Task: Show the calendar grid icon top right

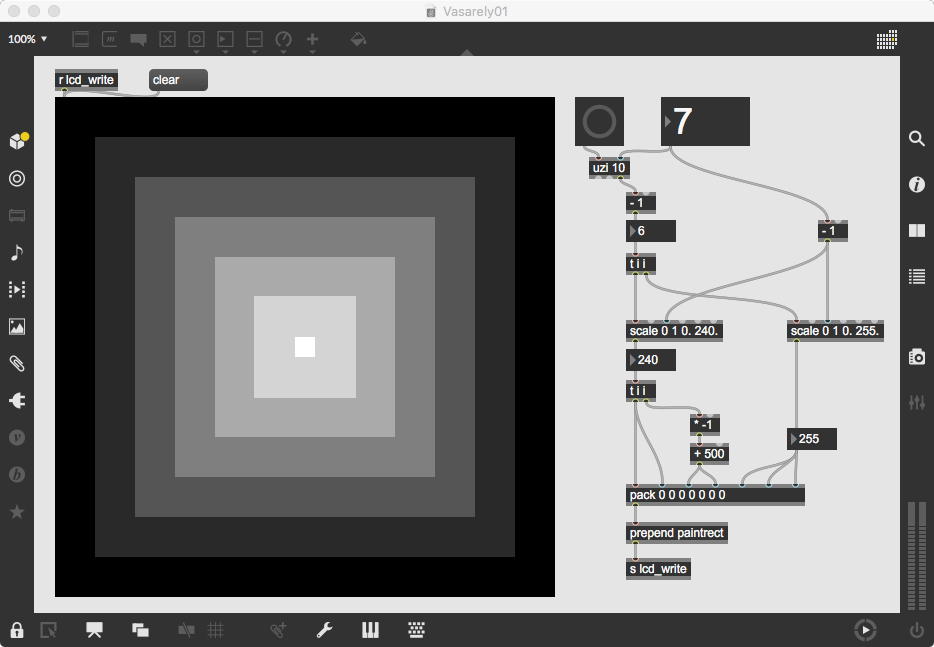Action: pos(887,40)
